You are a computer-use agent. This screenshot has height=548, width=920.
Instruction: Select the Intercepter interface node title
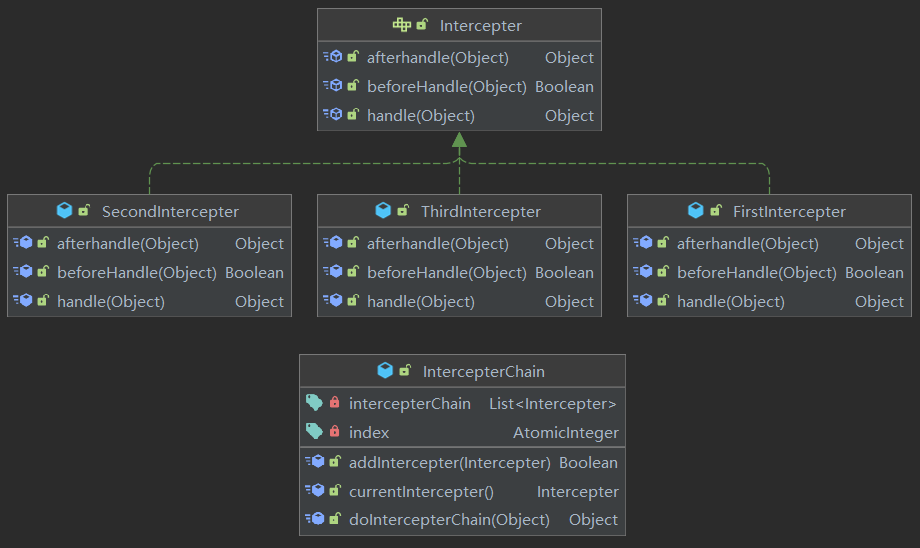click(x=481, y=26)
